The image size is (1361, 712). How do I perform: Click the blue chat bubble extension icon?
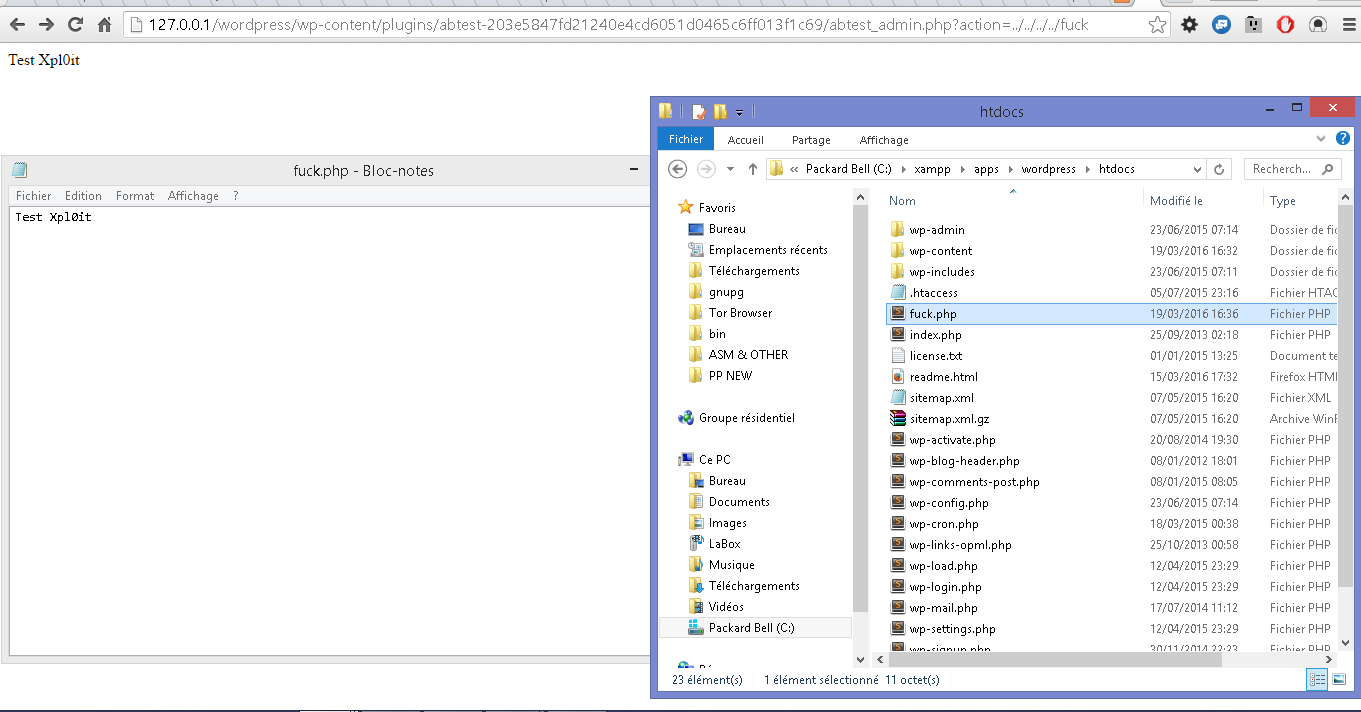point(1221,25)
